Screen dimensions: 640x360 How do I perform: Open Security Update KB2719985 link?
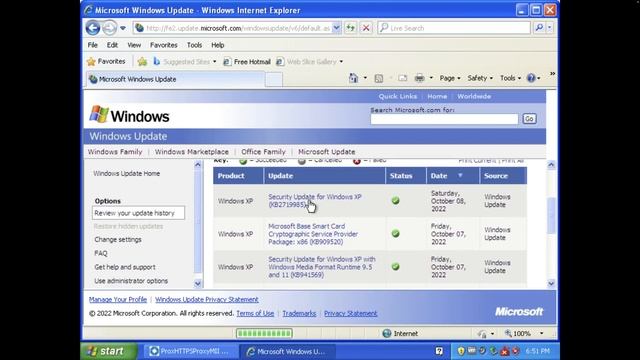tap(315, 201)
